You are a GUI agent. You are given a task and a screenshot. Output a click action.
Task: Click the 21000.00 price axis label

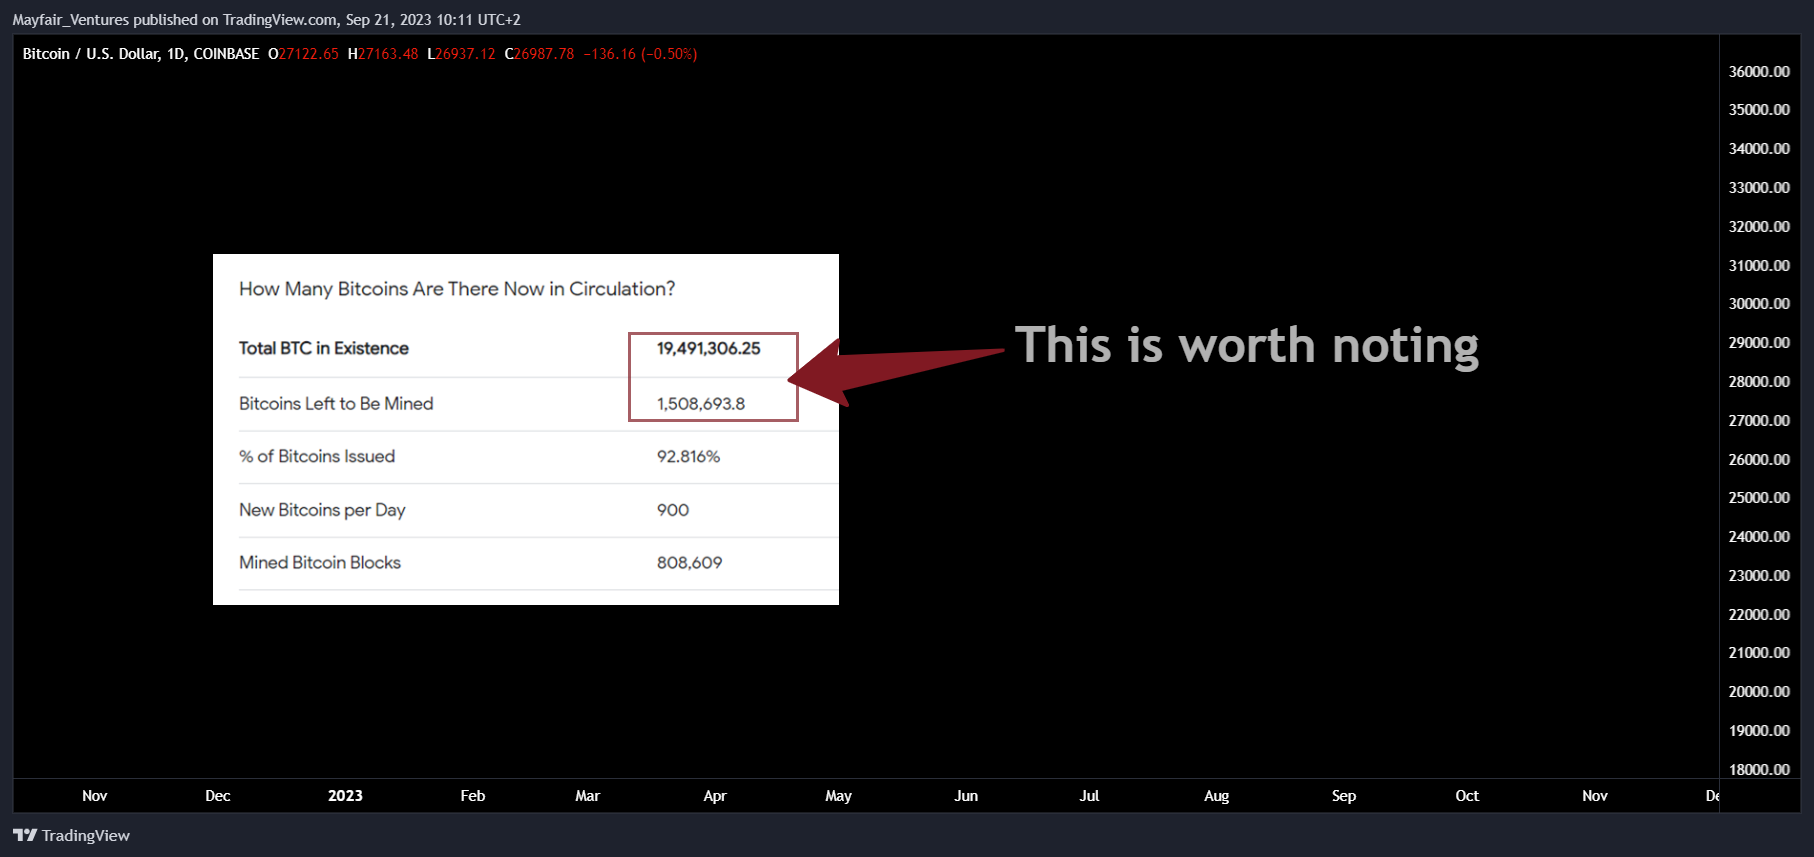[1759, 653]
